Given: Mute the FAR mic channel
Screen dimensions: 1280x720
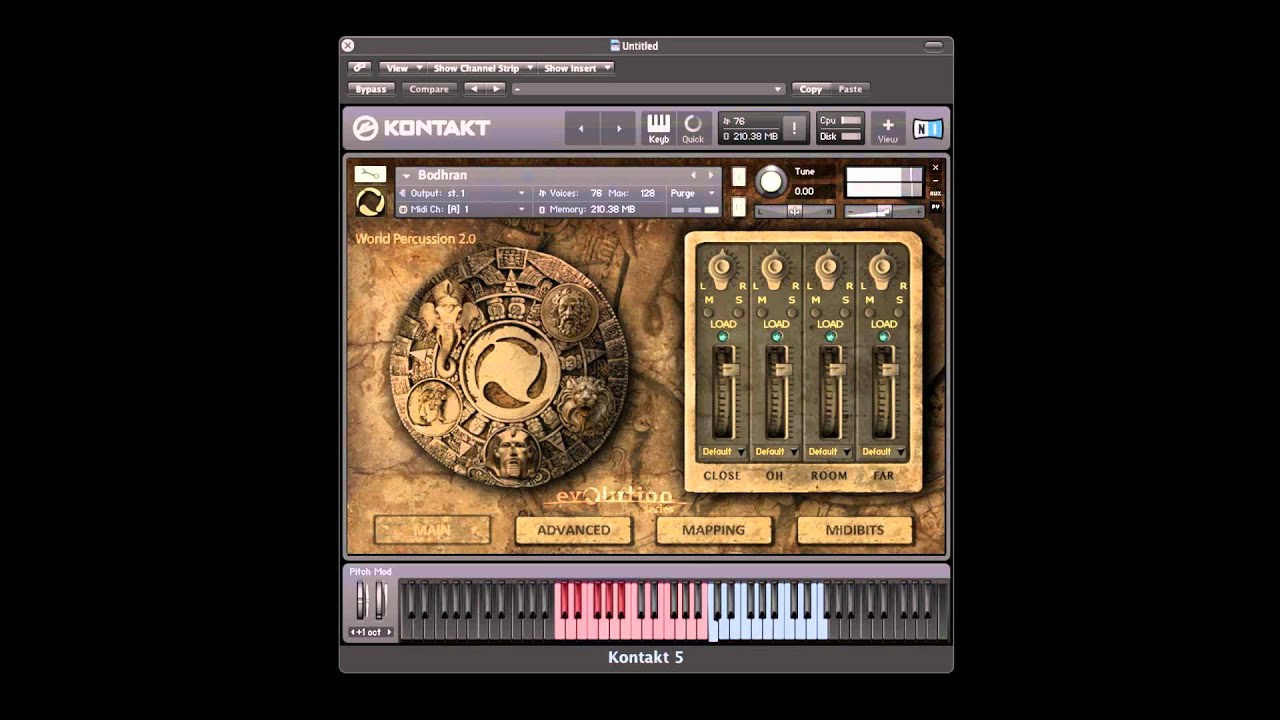Looking at the screenshot, I should tap(869, 312).
